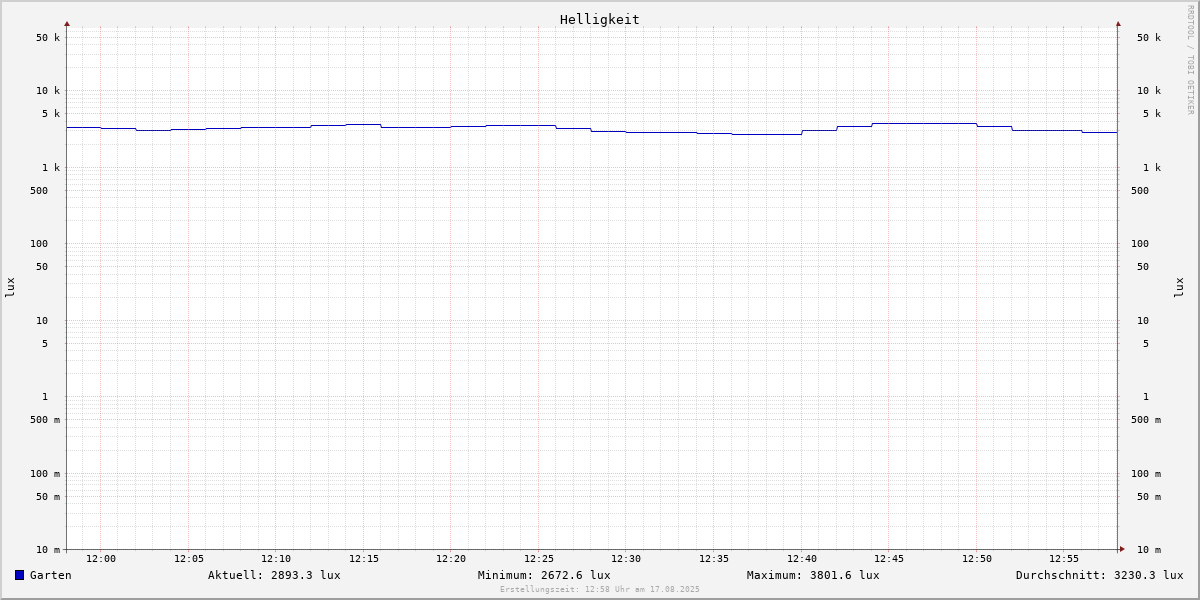Click the 500 m label on right axis
This screenshot has width=1200, height=600.
tap(1146, 420)
